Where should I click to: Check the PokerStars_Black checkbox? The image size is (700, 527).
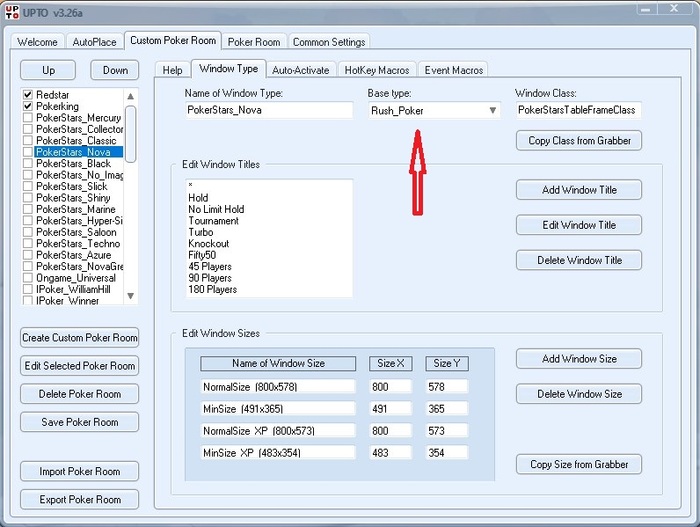(28, 163)
